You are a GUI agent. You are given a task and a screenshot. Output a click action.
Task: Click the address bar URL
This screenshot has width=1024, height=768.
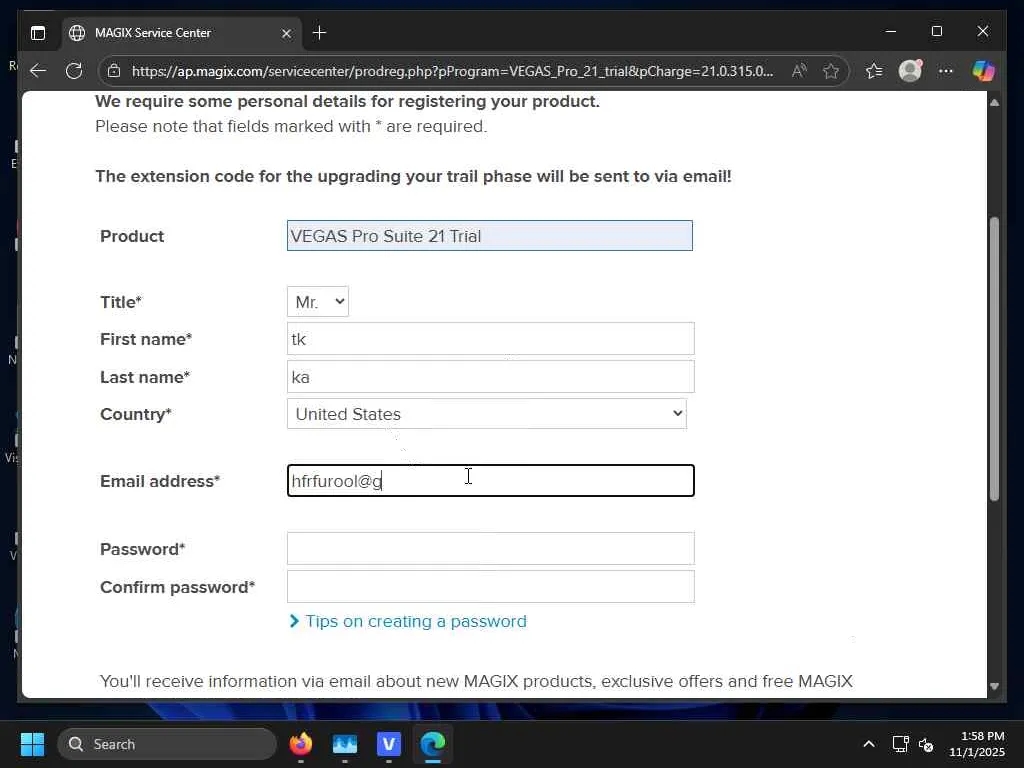point(452,71)
